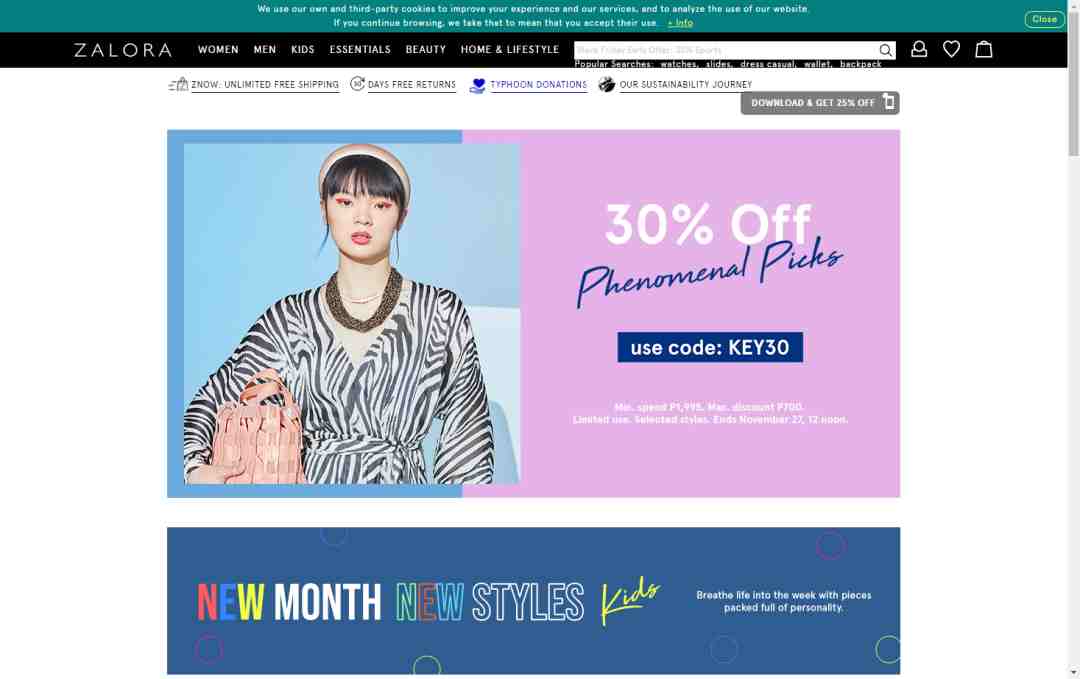Screen dimensions: 1080x679
Task: Close the cookie notice banner
Action: pyautogui.click(x=1044, y=19)
